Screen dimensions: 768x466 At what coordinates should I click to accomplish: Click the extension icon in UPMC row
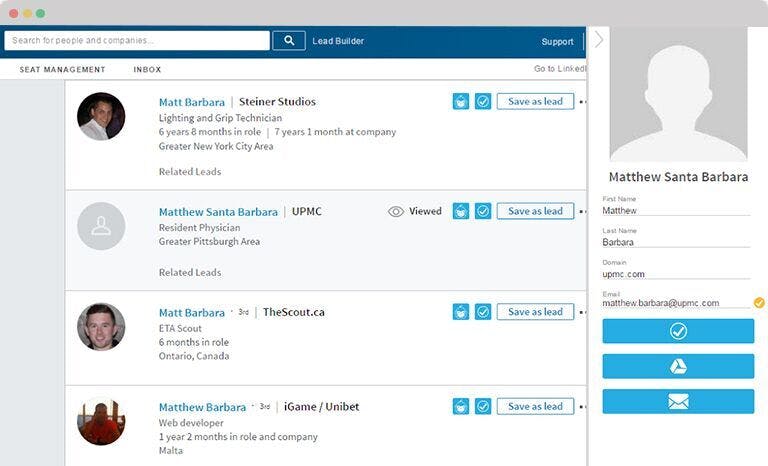(461, 211)
